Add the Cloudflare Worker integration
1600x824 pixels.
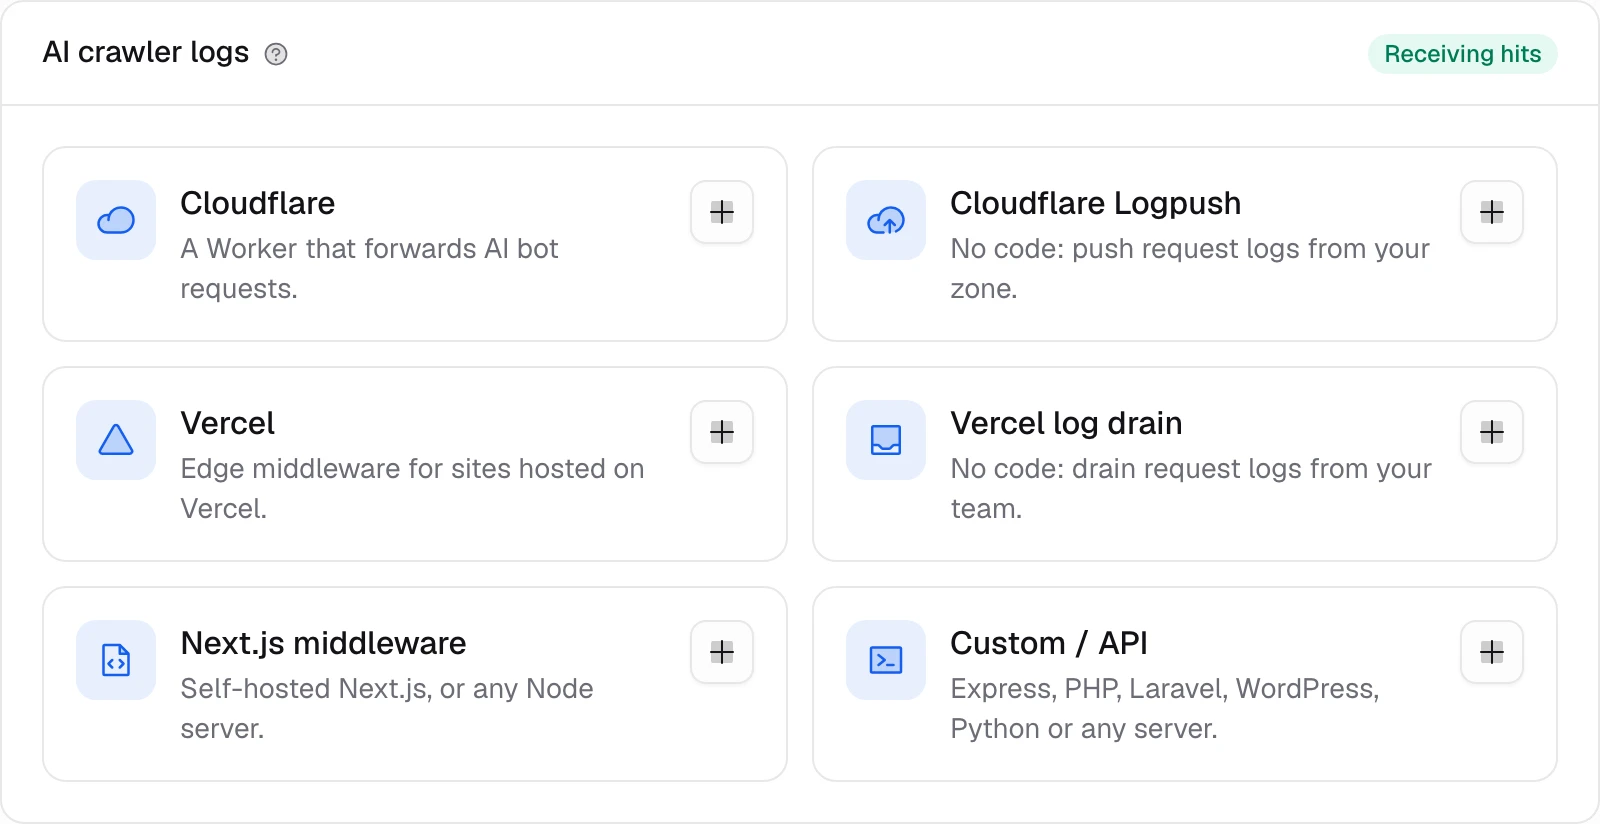coord(722,212)
